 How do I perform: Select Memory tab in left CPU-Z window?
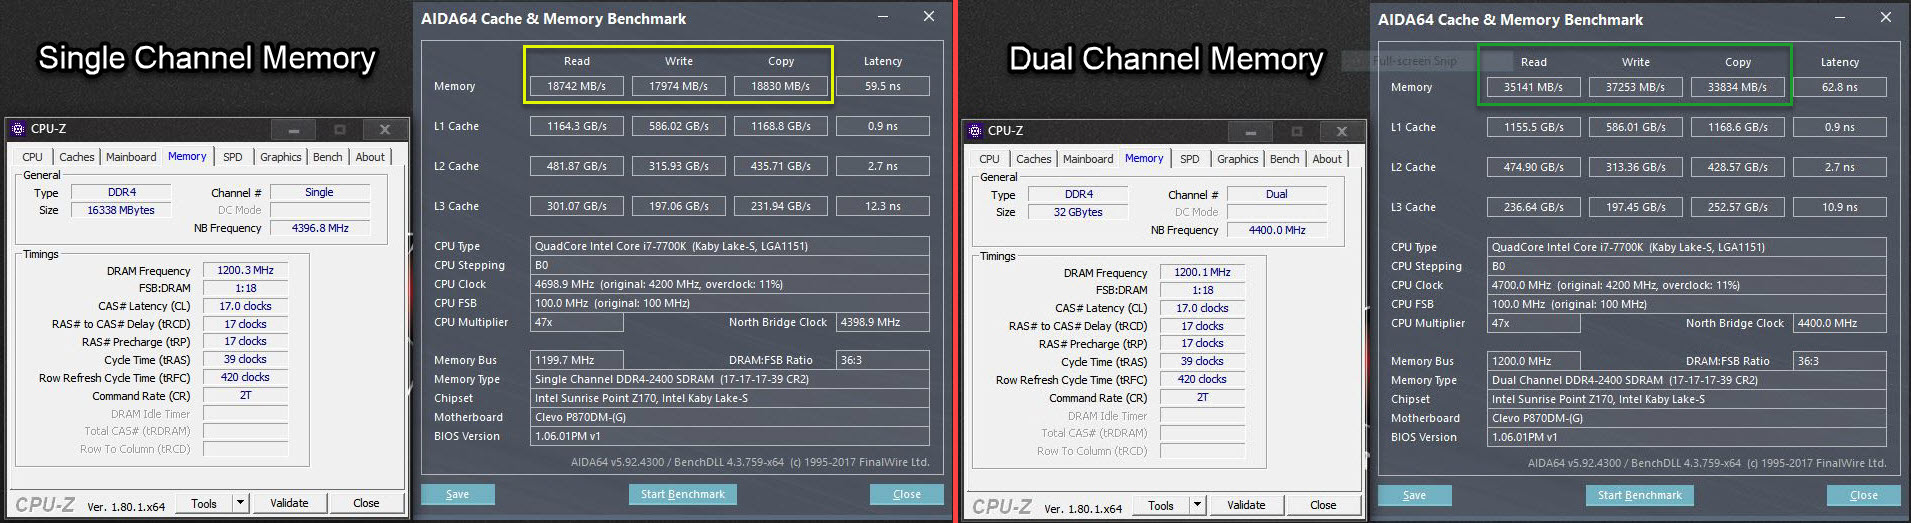pyautogui.click(x=187, y=156)
